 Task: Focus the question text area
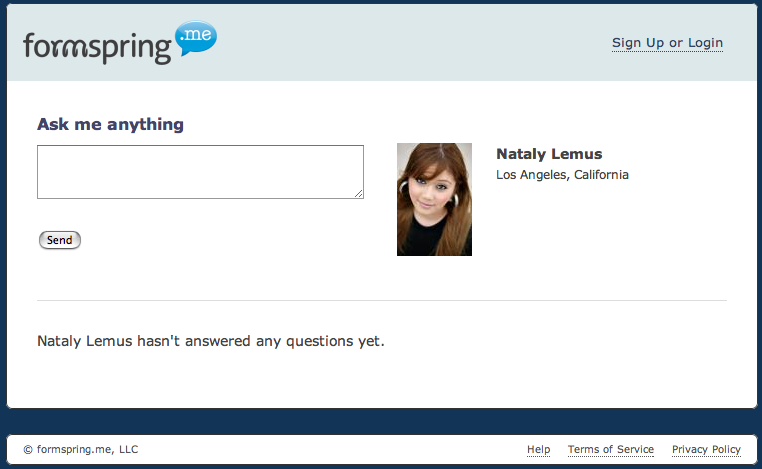pos(200,171)
